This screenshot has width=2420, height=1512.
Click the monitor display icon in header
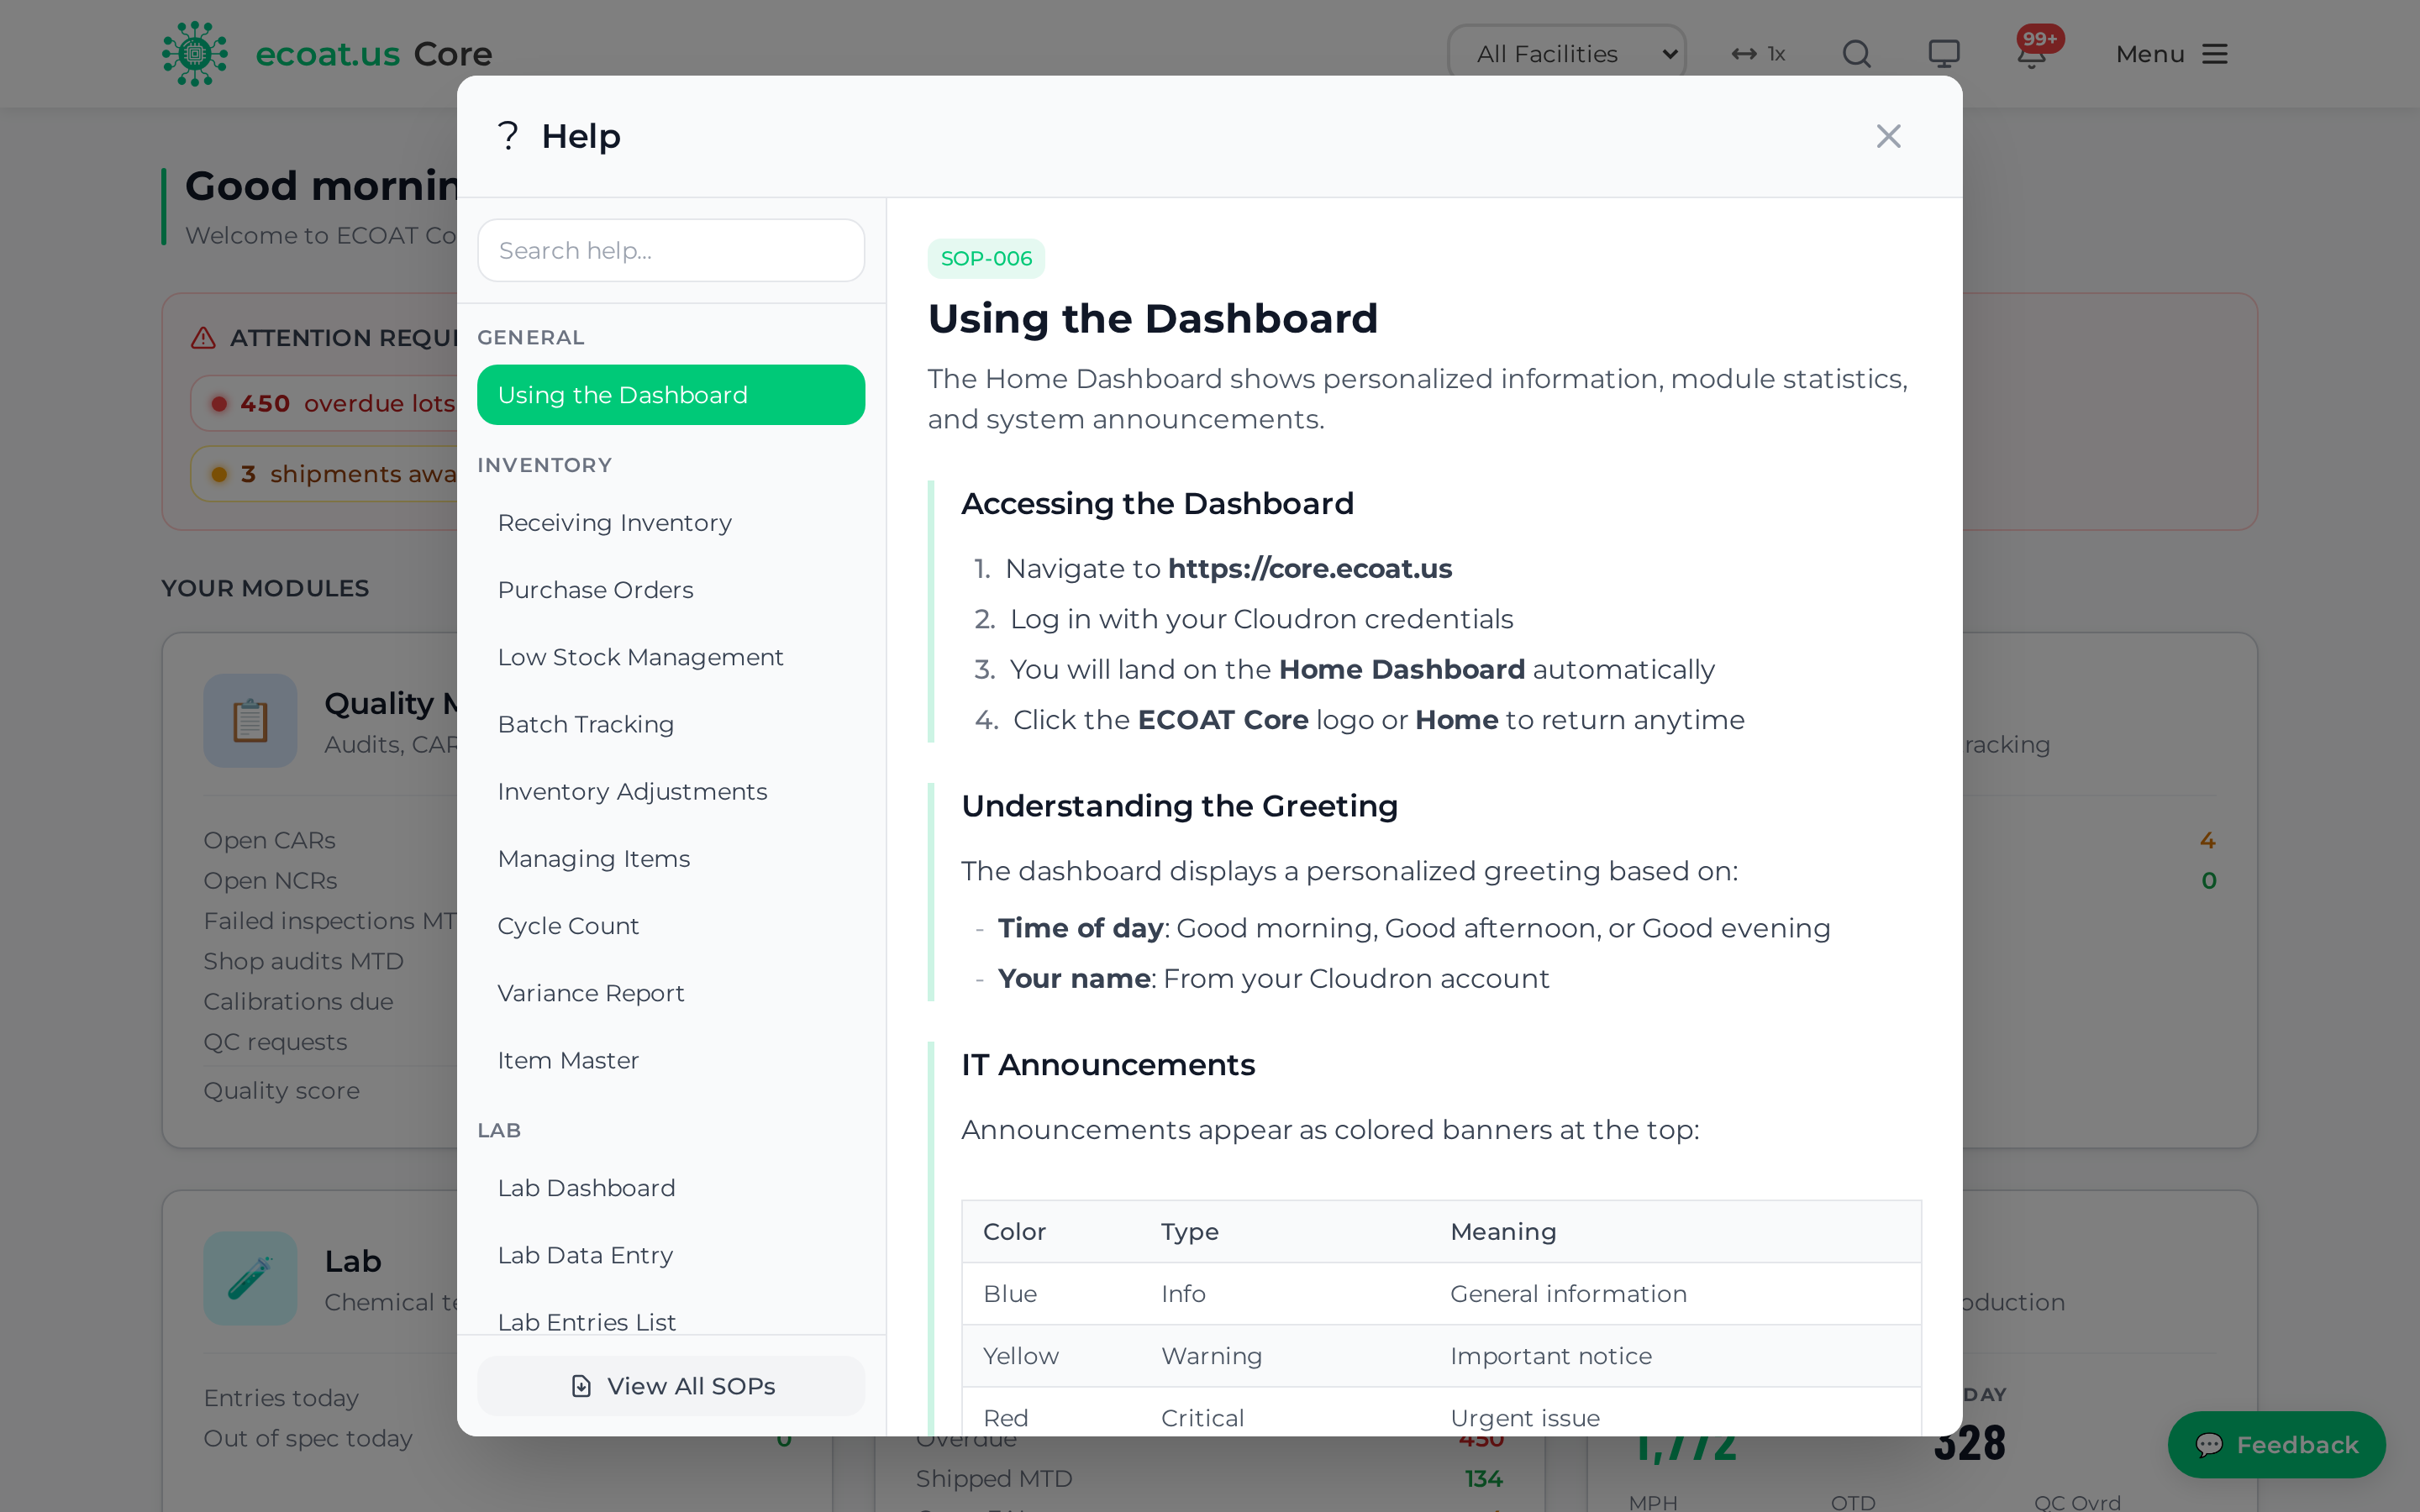[x=1944, y=54]
